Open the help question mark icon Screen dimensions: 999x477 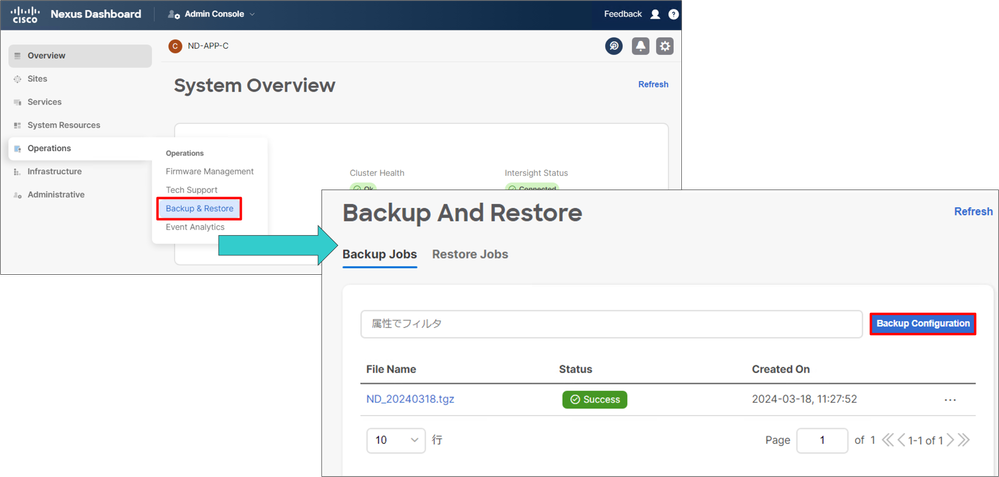(673, 14)
